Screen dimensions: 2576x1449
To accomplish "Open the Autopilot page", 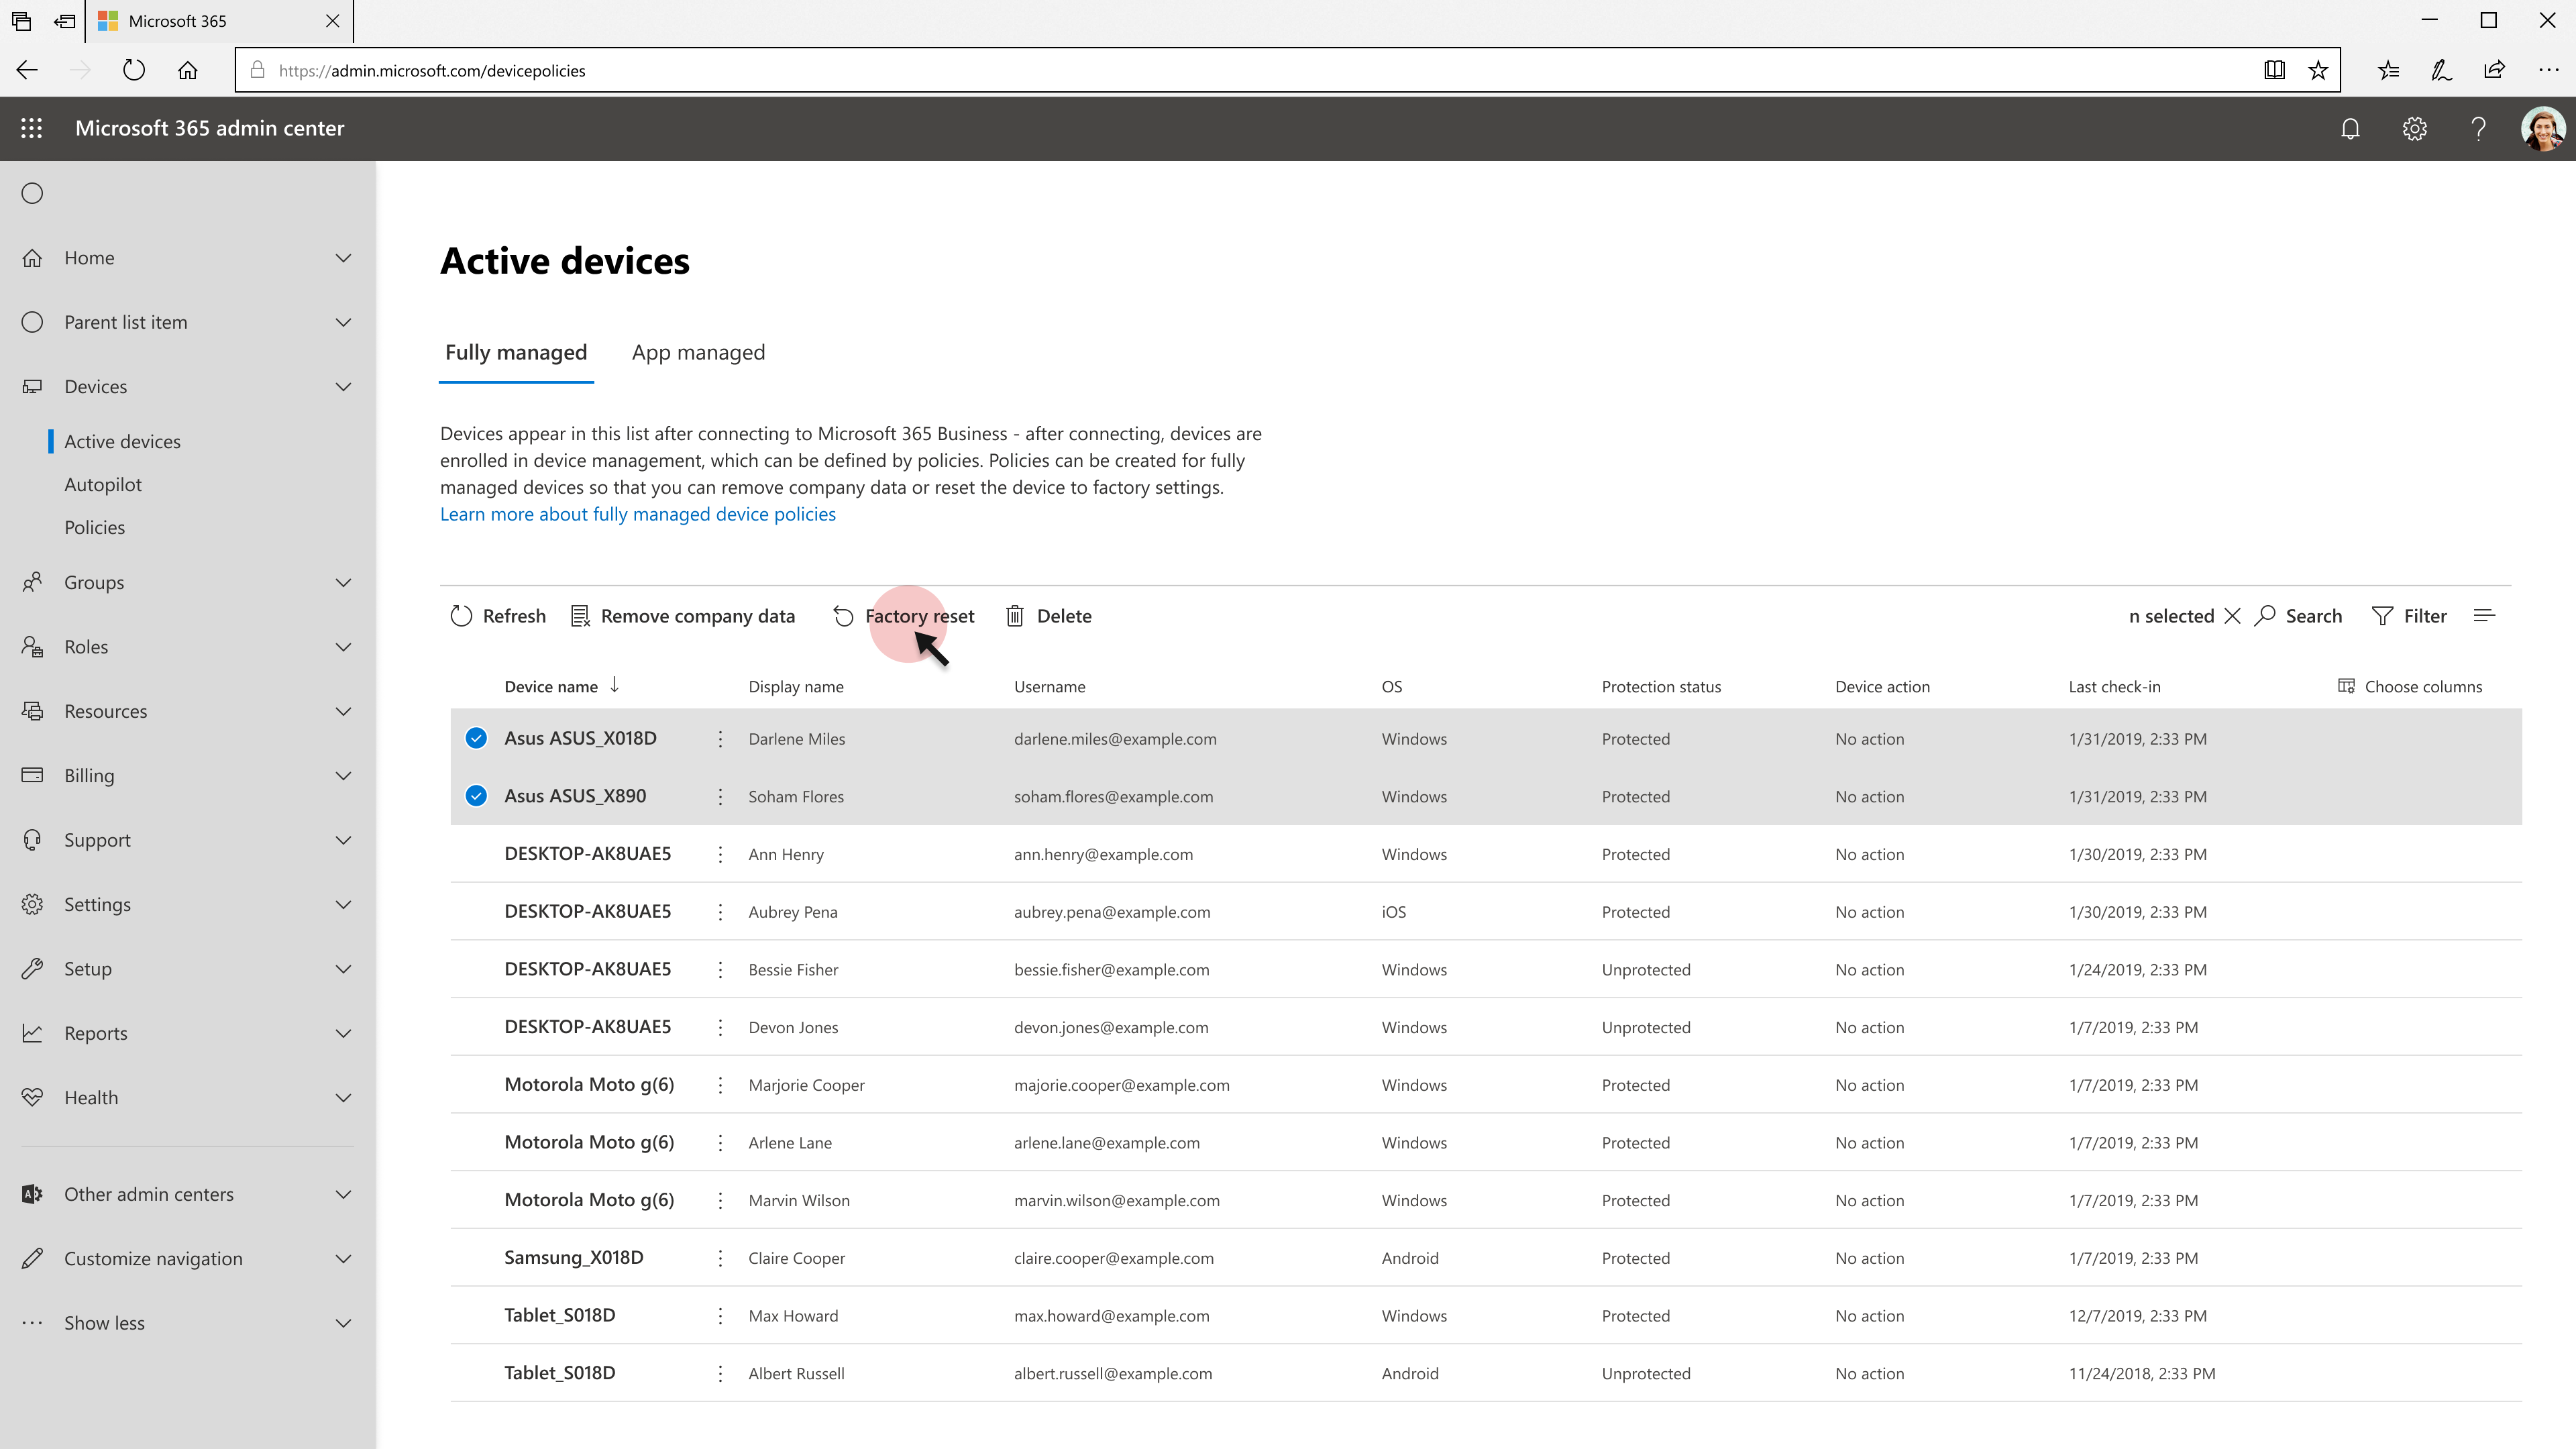I will (x=103, y=484).
